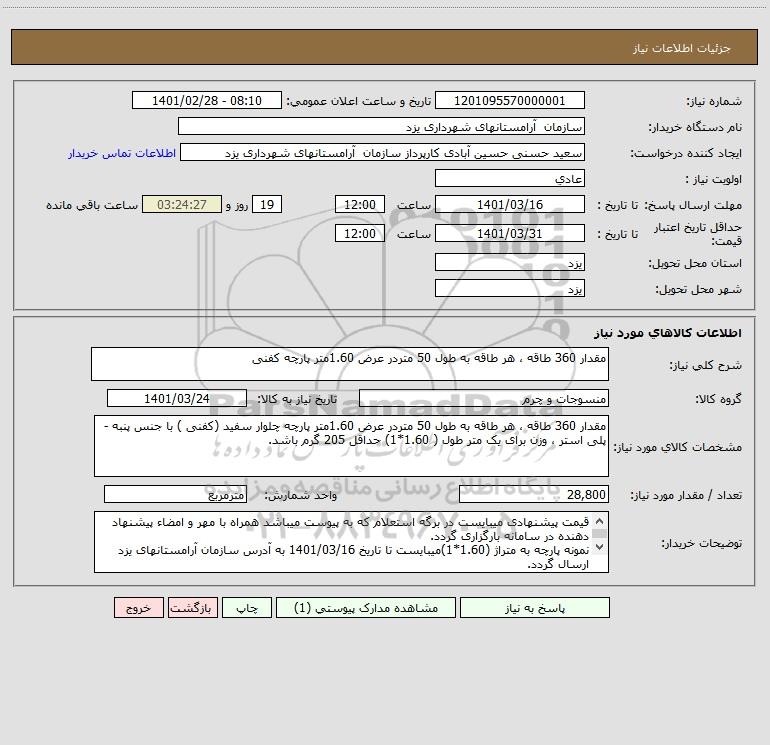Click the goods group field منسوجات و چرم

tap(484, 398)
